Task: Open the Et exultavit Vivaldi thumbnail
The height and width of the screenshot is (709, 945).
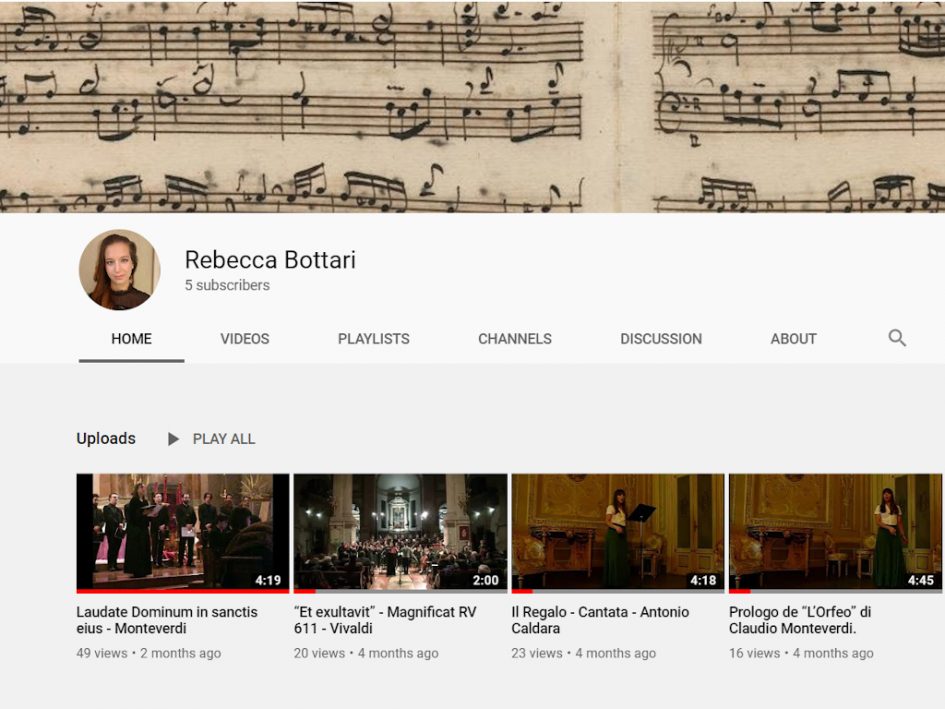Action: click(400, 533)
